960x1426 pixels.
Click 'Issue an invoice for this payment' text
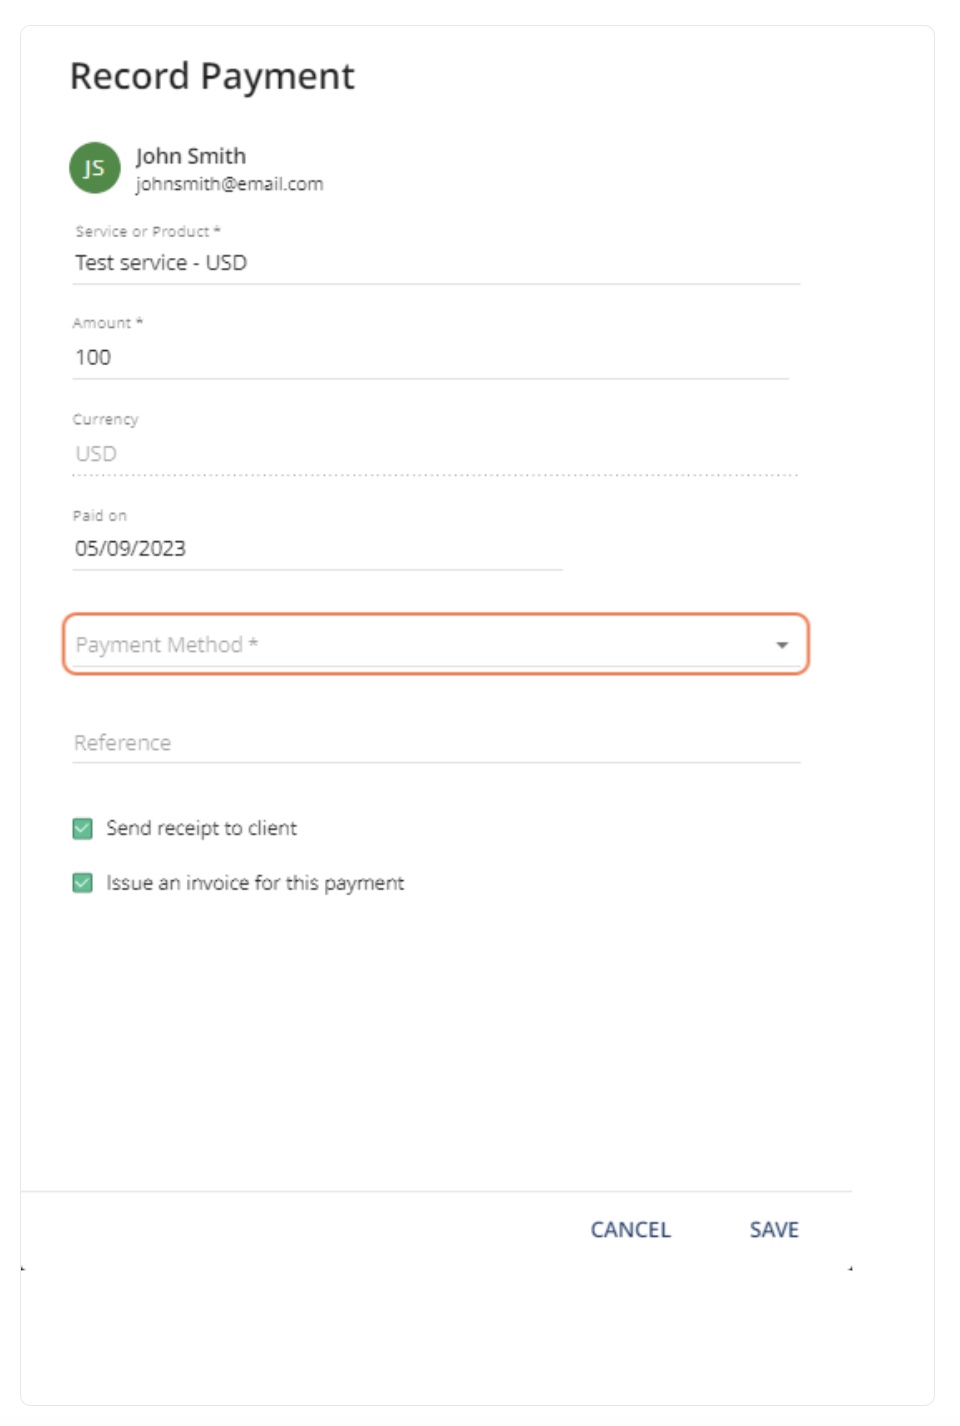pos(255,883)
